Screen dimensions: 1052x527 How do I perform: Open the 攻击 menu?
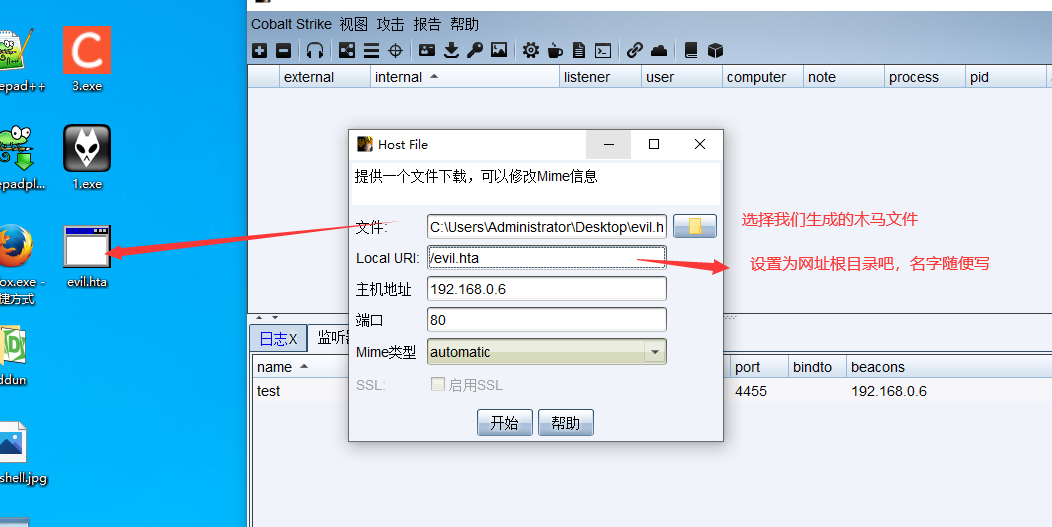pos(390,24)
